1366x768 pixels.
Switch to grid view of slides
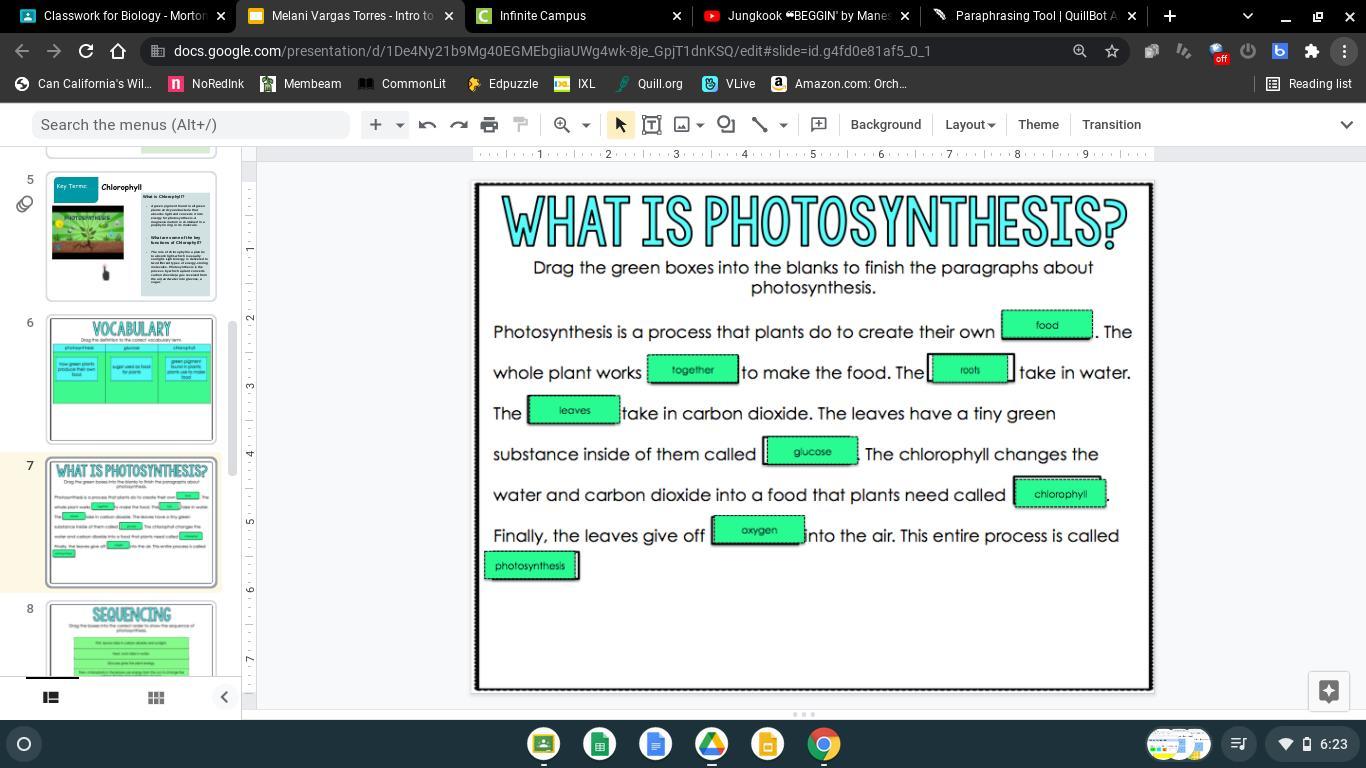[156, 698]
